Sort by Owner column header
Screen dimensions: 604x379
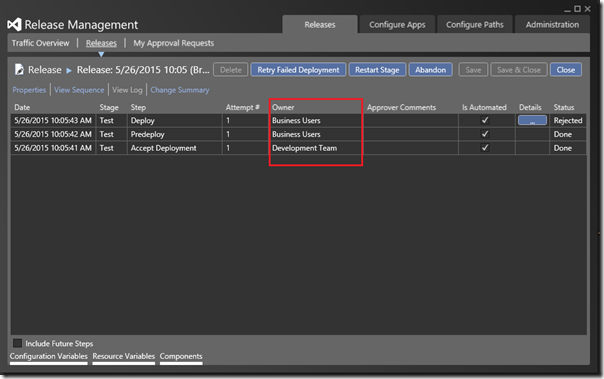[283, 107]
